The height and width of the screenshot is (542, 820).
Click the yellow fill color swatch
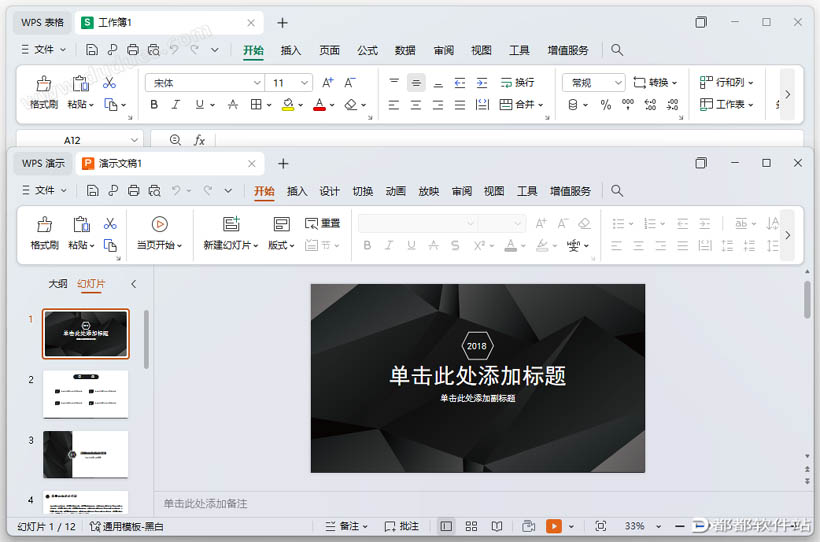click(x=288, y=105)
